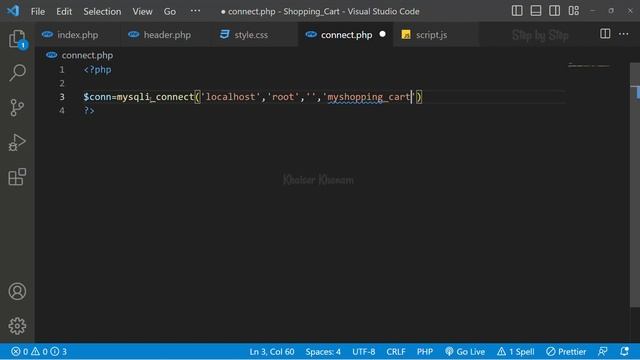Split the editor to the right

pyautogui.click(x=605, y=34)
